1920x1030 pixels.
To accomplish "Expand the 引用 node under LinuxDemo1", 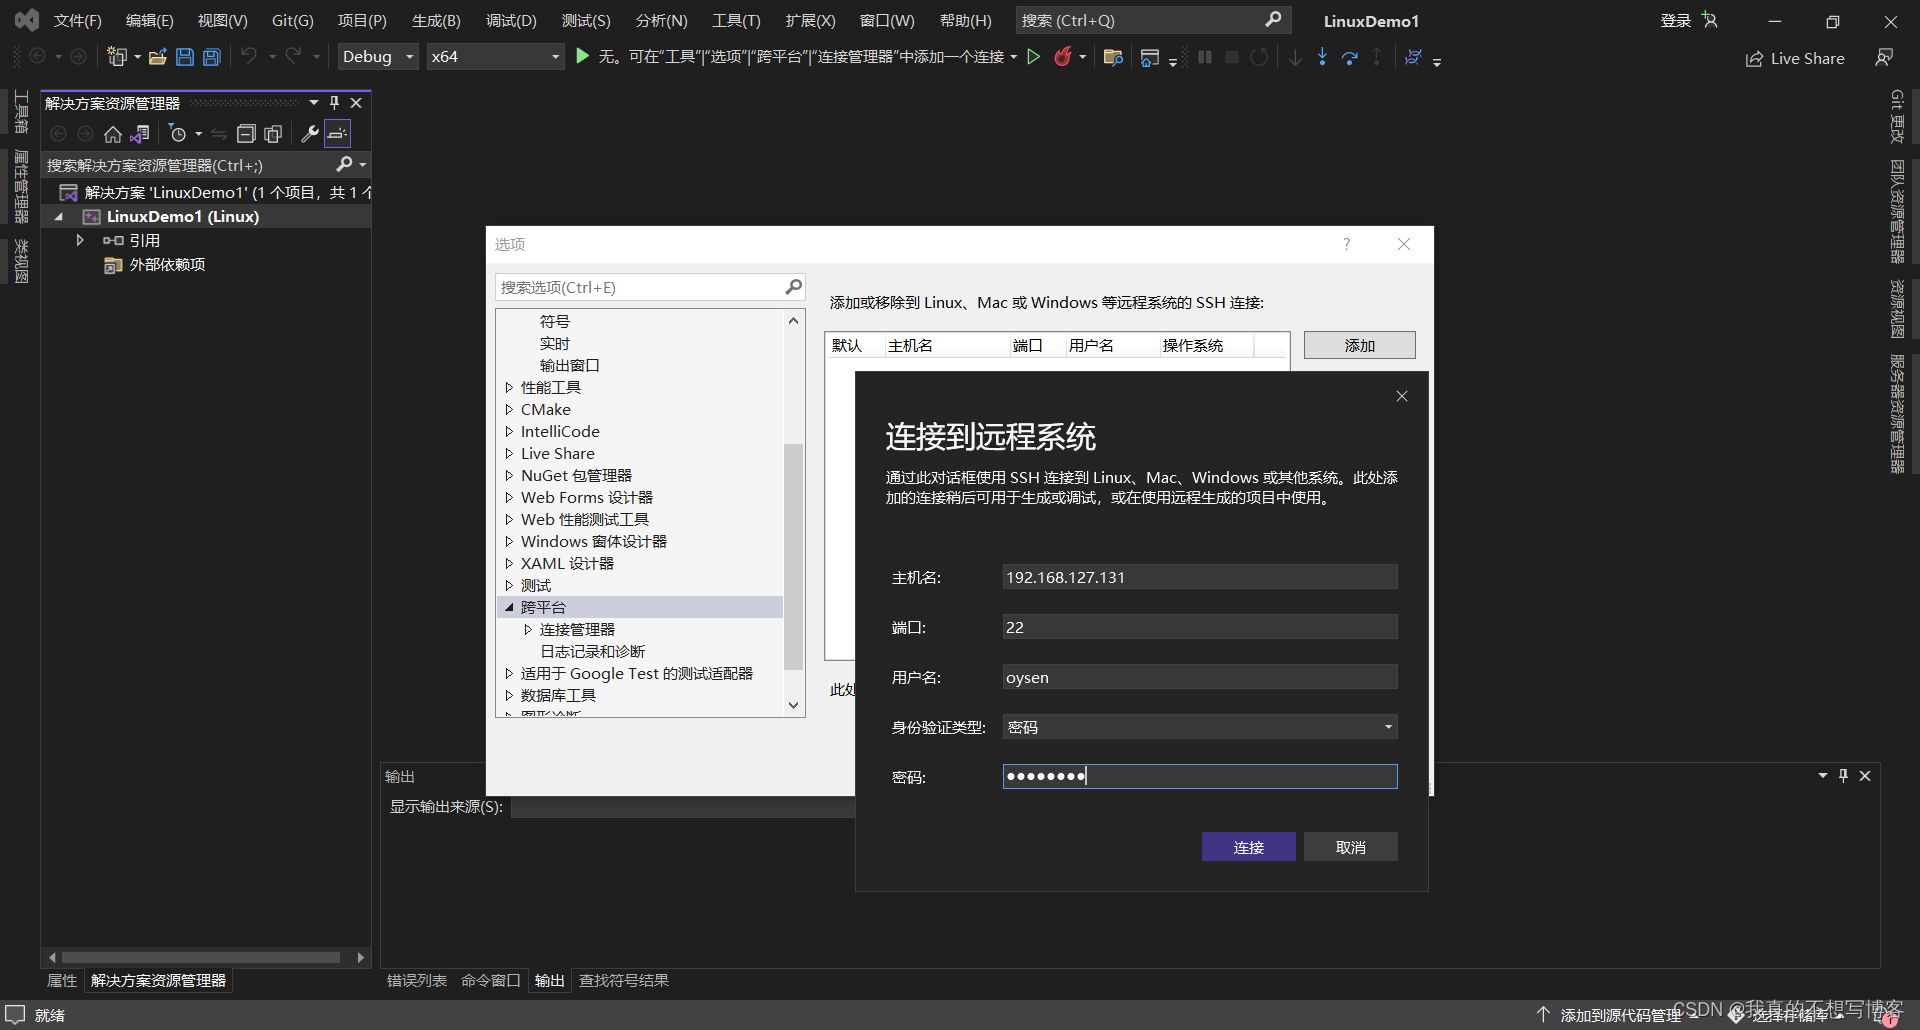I will tap(80, 240).
